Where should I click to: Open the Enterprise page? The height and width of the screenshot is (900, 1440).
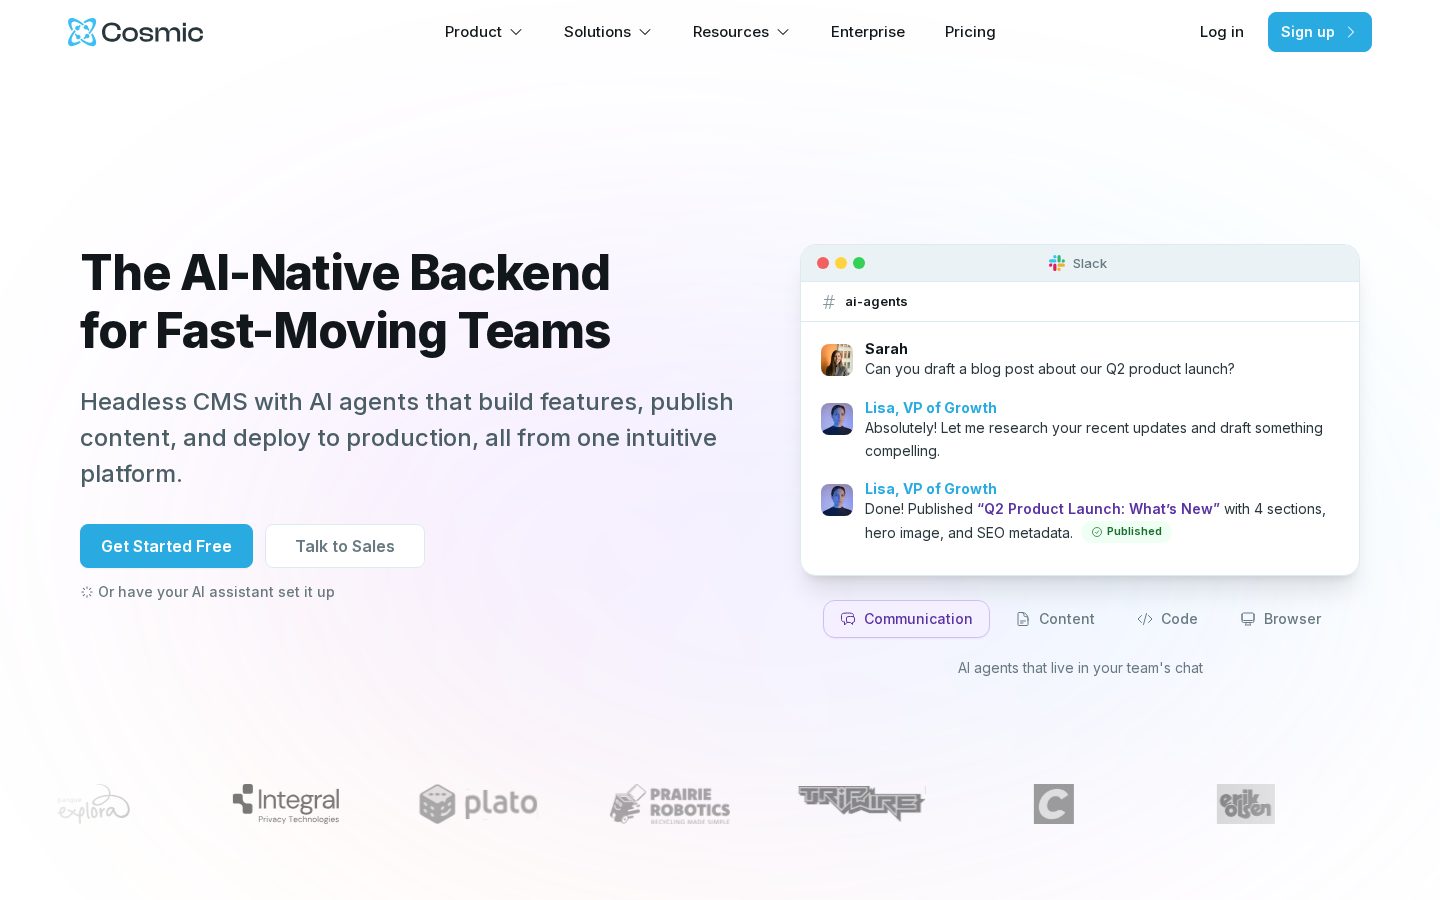pos(868,32)
